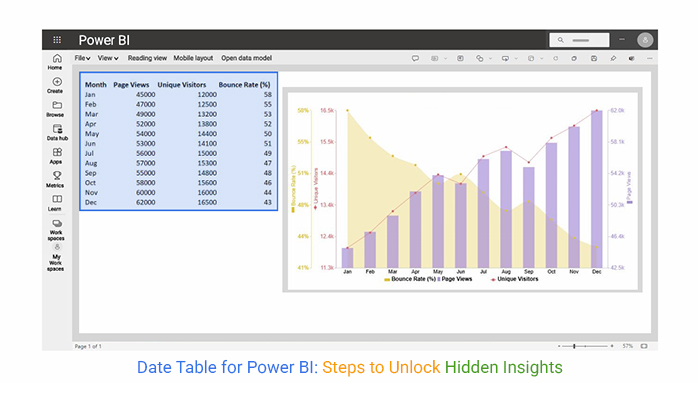Click the 62000 page views cell
The width and height of the screenshot is (698, 400).
[146, 202]
